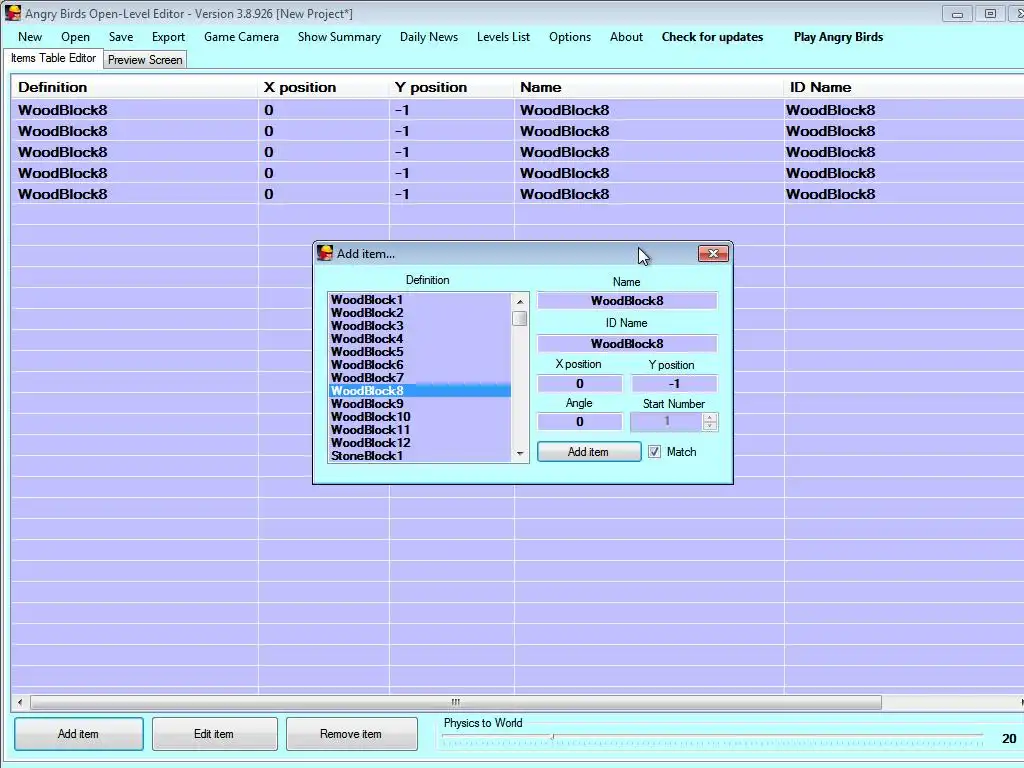This screenshot has width=1024, height=768.
Task: Select the Items Table Editor tab
Action: coord(53,58)
